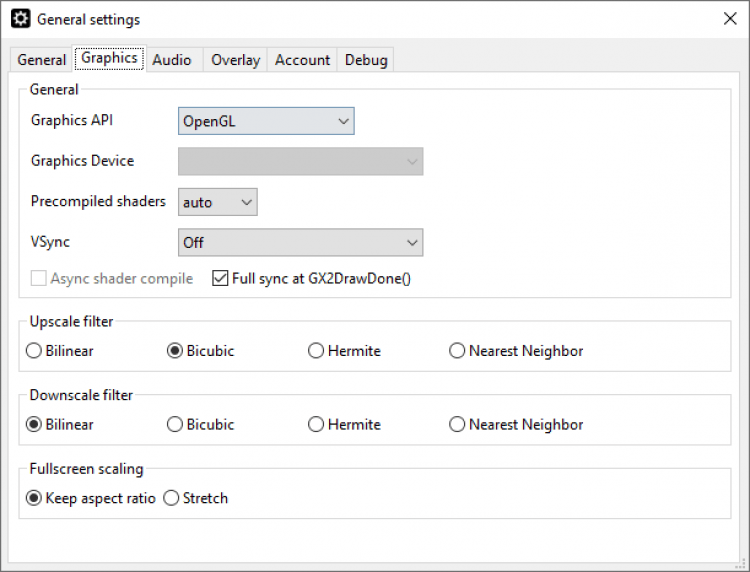Open the Account tab
Image resolution: width=750 pixels, height=572 pixels.
coord(302,60)
